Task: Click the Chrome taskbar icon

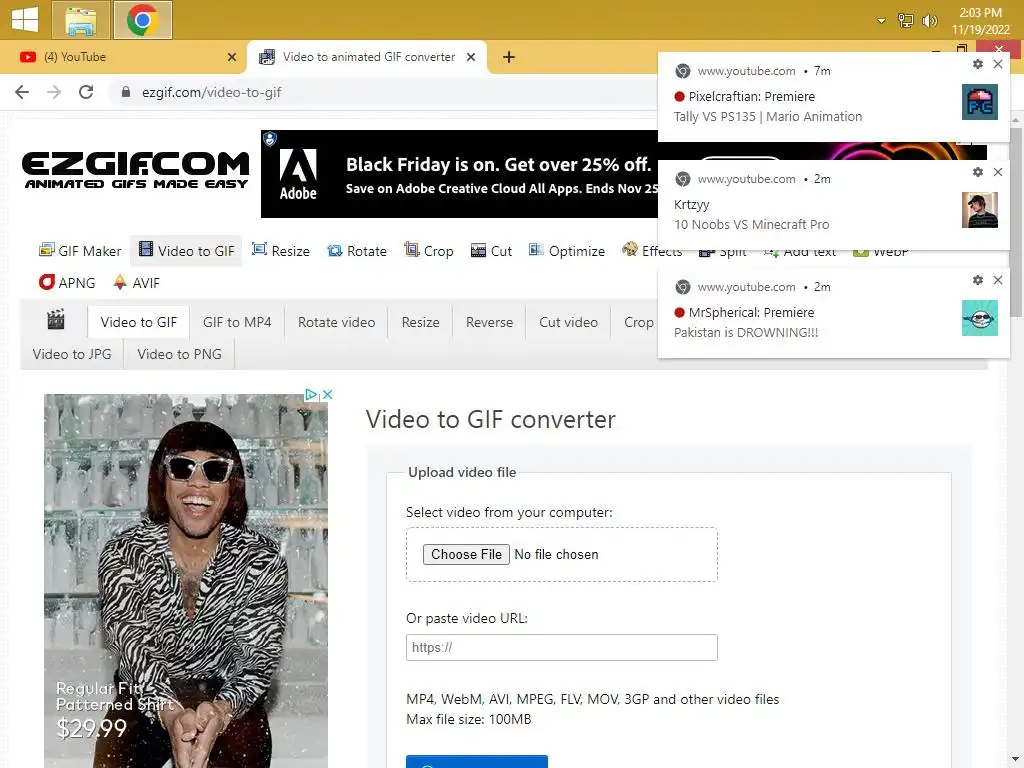Action: pos(142,20)
